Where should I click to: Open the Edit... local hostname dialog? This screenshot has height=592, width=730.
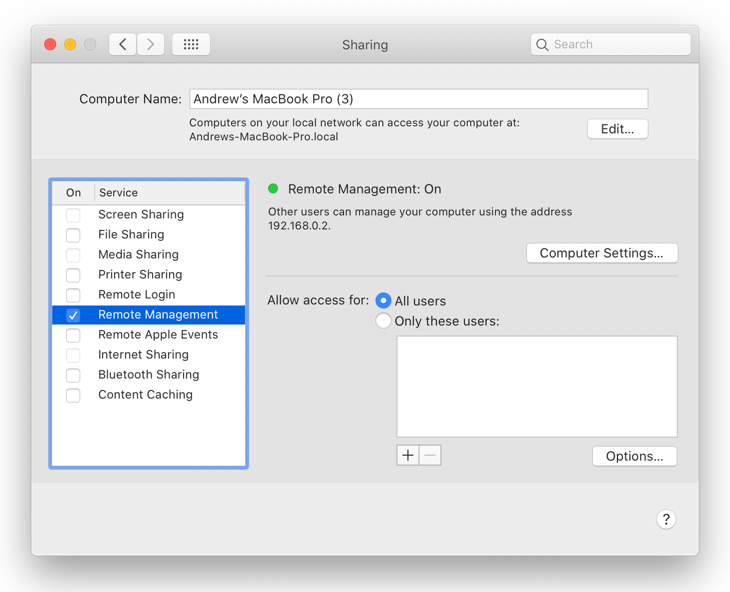click(617, 129)
